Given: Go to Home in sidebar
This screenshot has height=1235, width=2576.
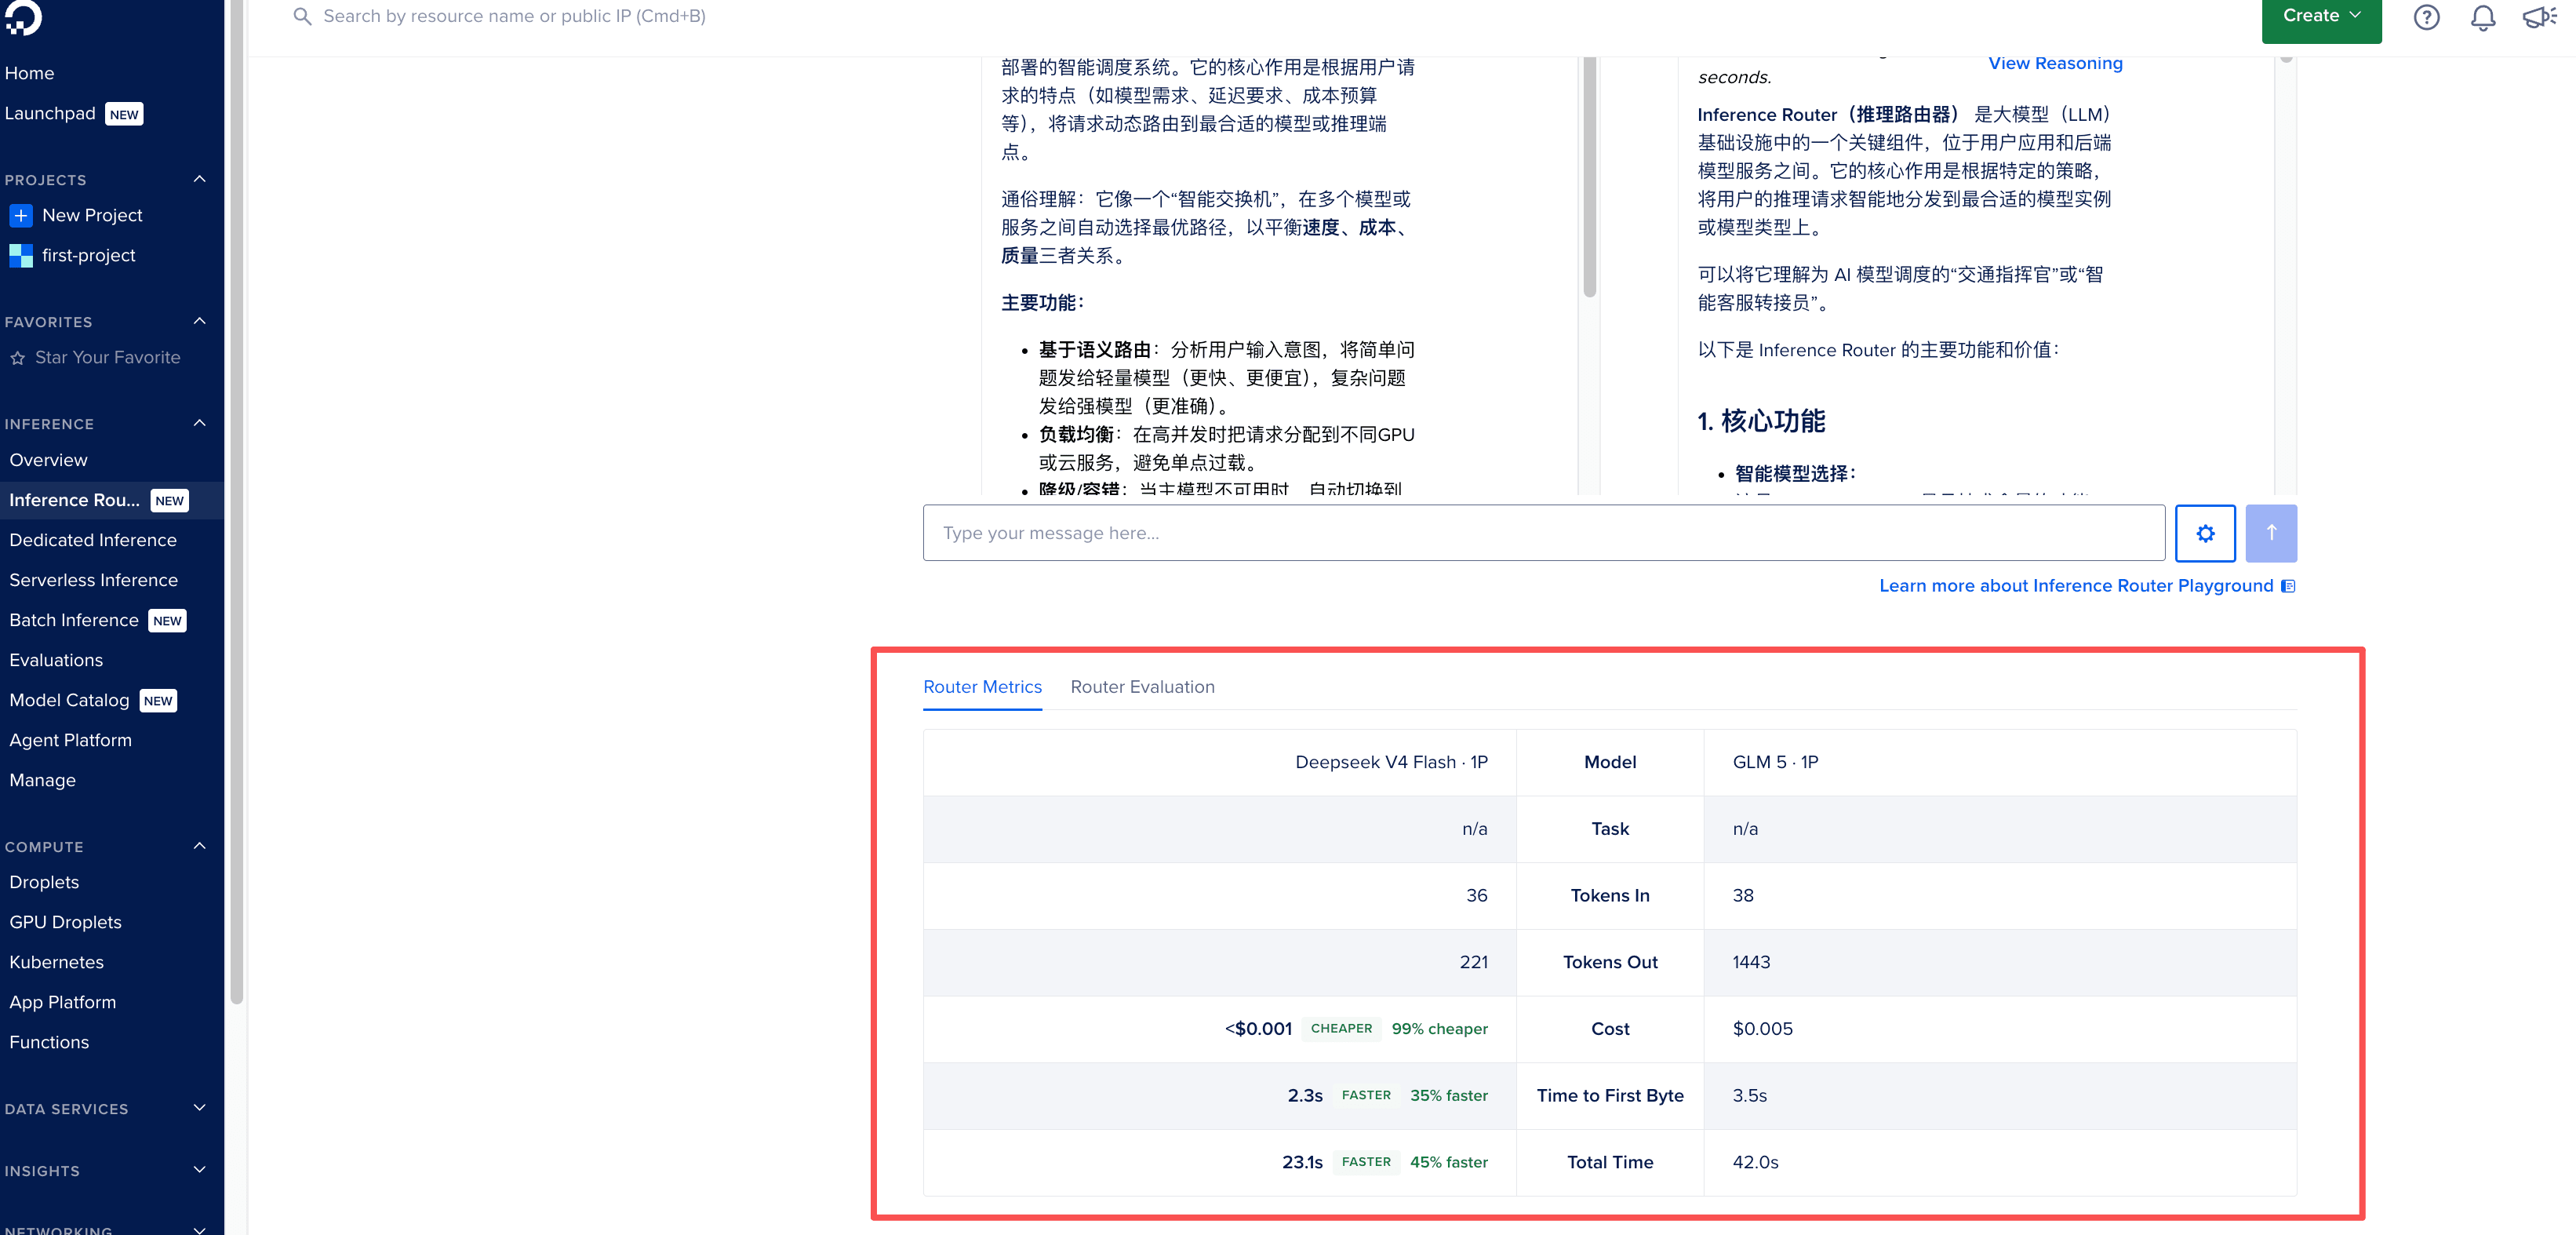Looking at the screenshot, I should click(30, 73).
